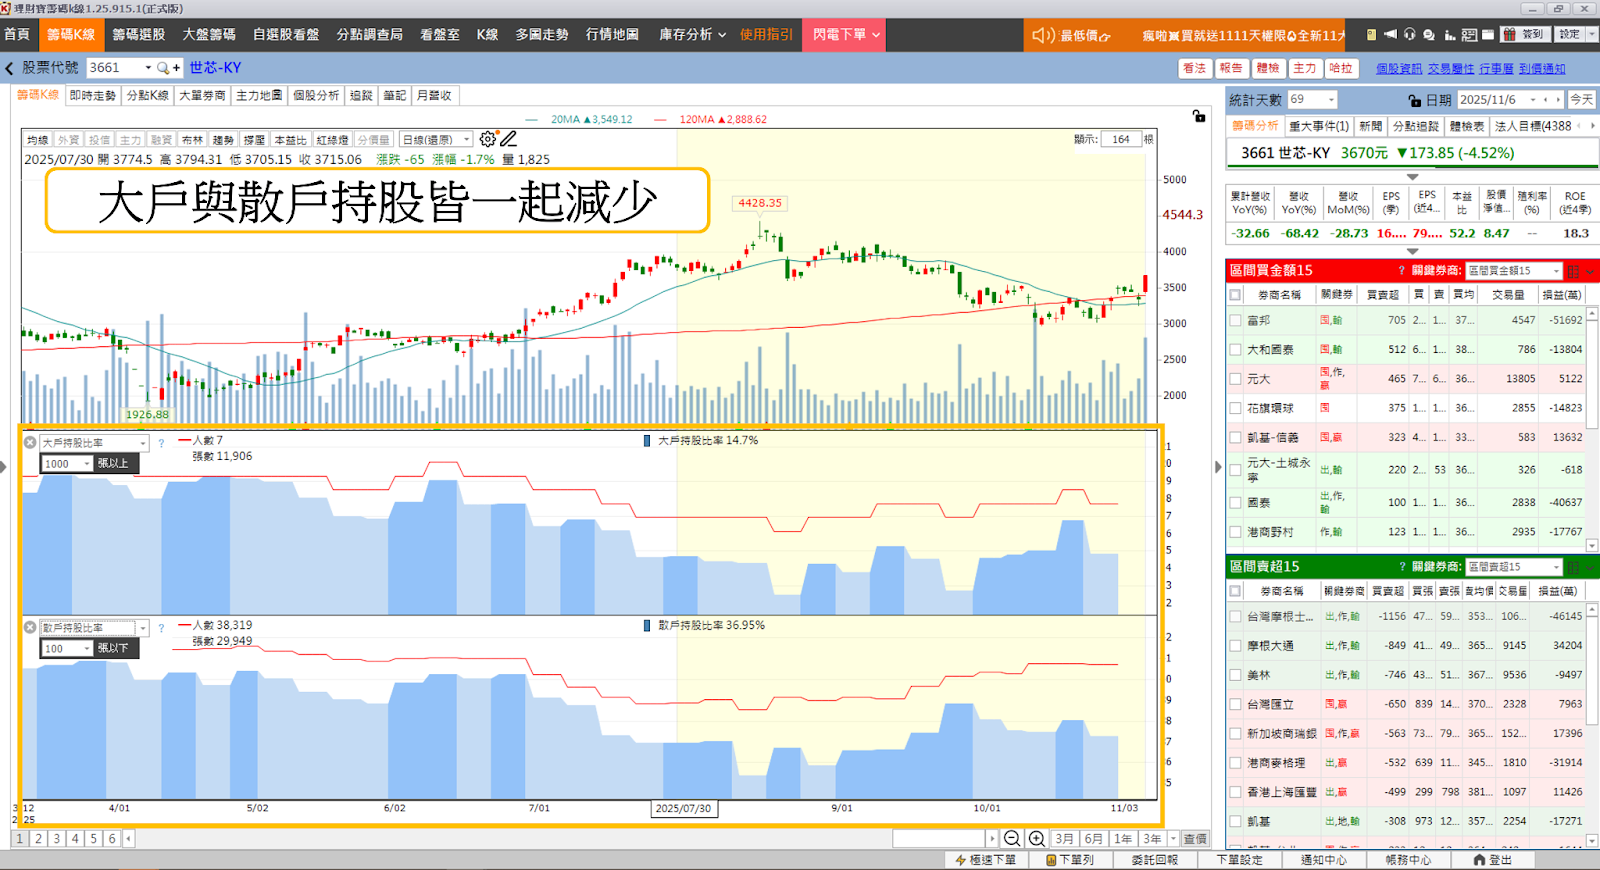Toggle select-all checkbox in 區間買金額15 header
This screenshot has width=1600, height=870.
tap(1235, 295)
